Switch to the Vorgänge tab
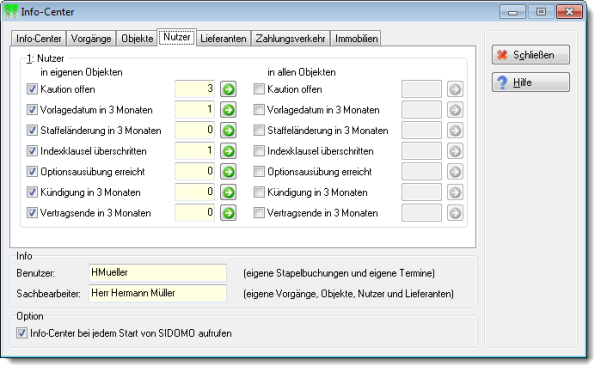This screenshot has width=600, height=371. (91, 39)
